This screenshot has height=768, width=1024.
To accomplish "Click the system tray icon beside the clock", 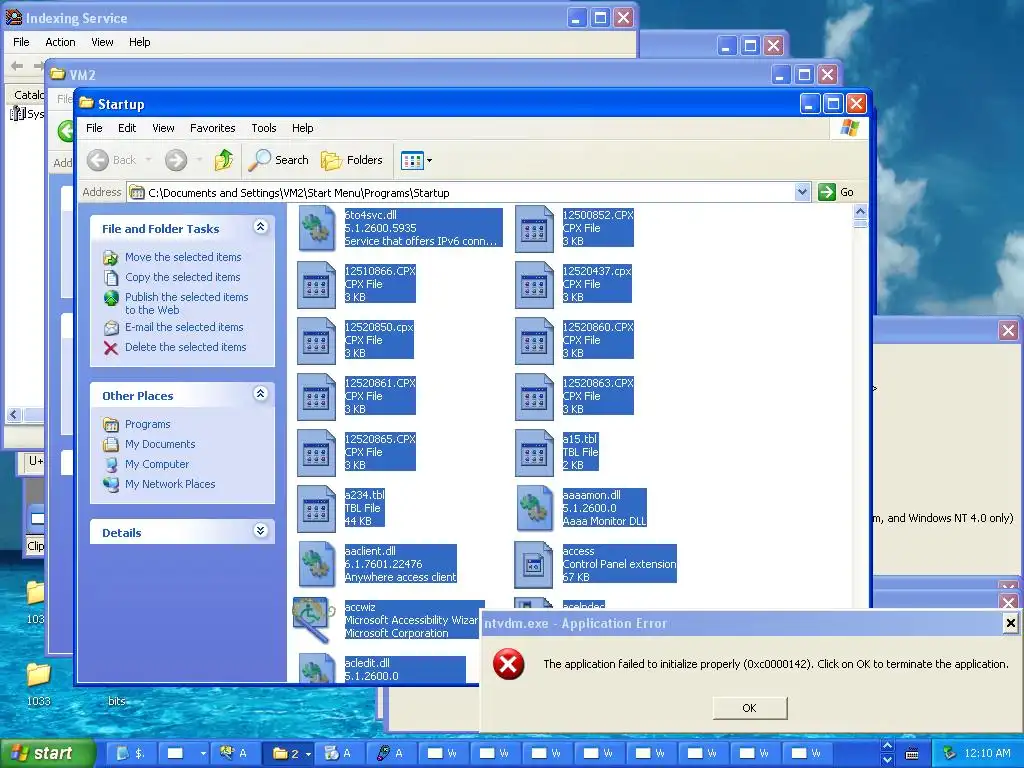I will (950, 753).
